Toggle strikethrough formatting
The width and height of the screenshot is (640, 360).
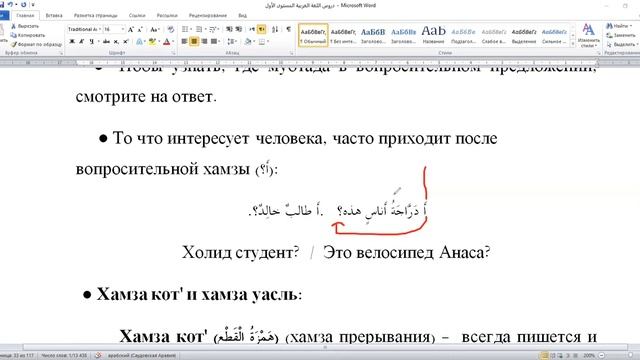coord(106,41)
